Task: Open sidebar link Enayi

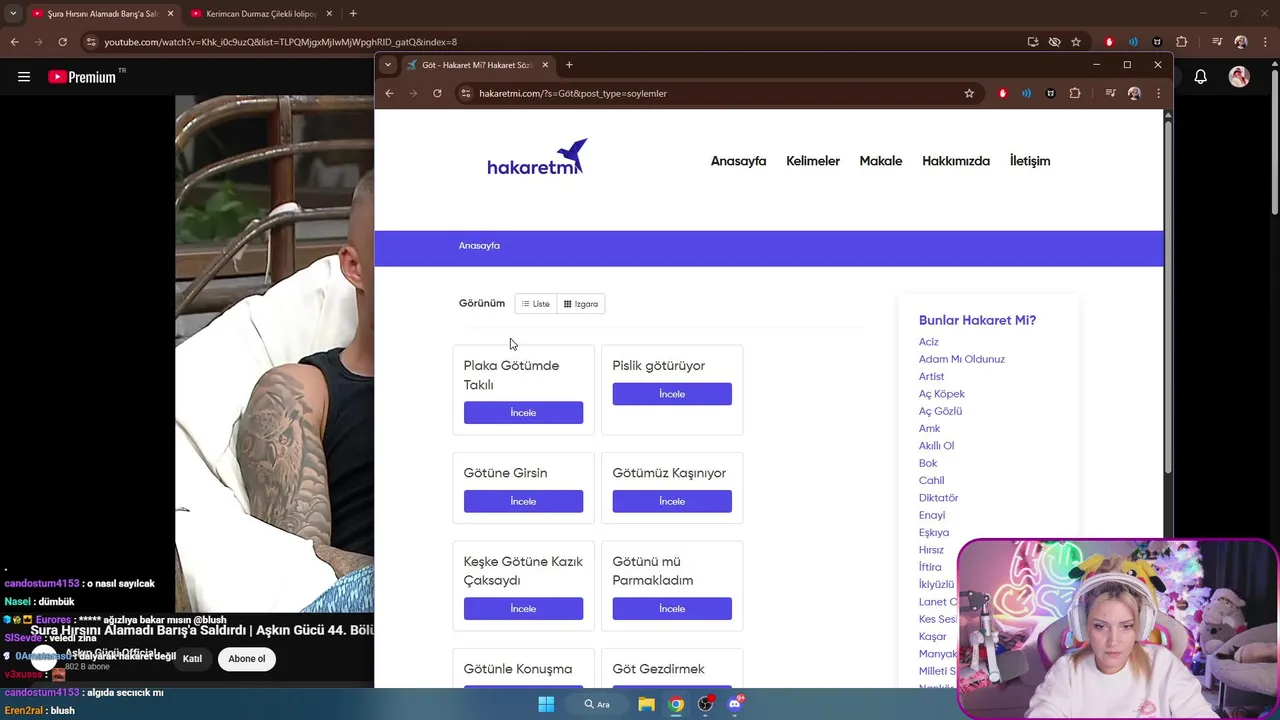Action: (932, 515)
